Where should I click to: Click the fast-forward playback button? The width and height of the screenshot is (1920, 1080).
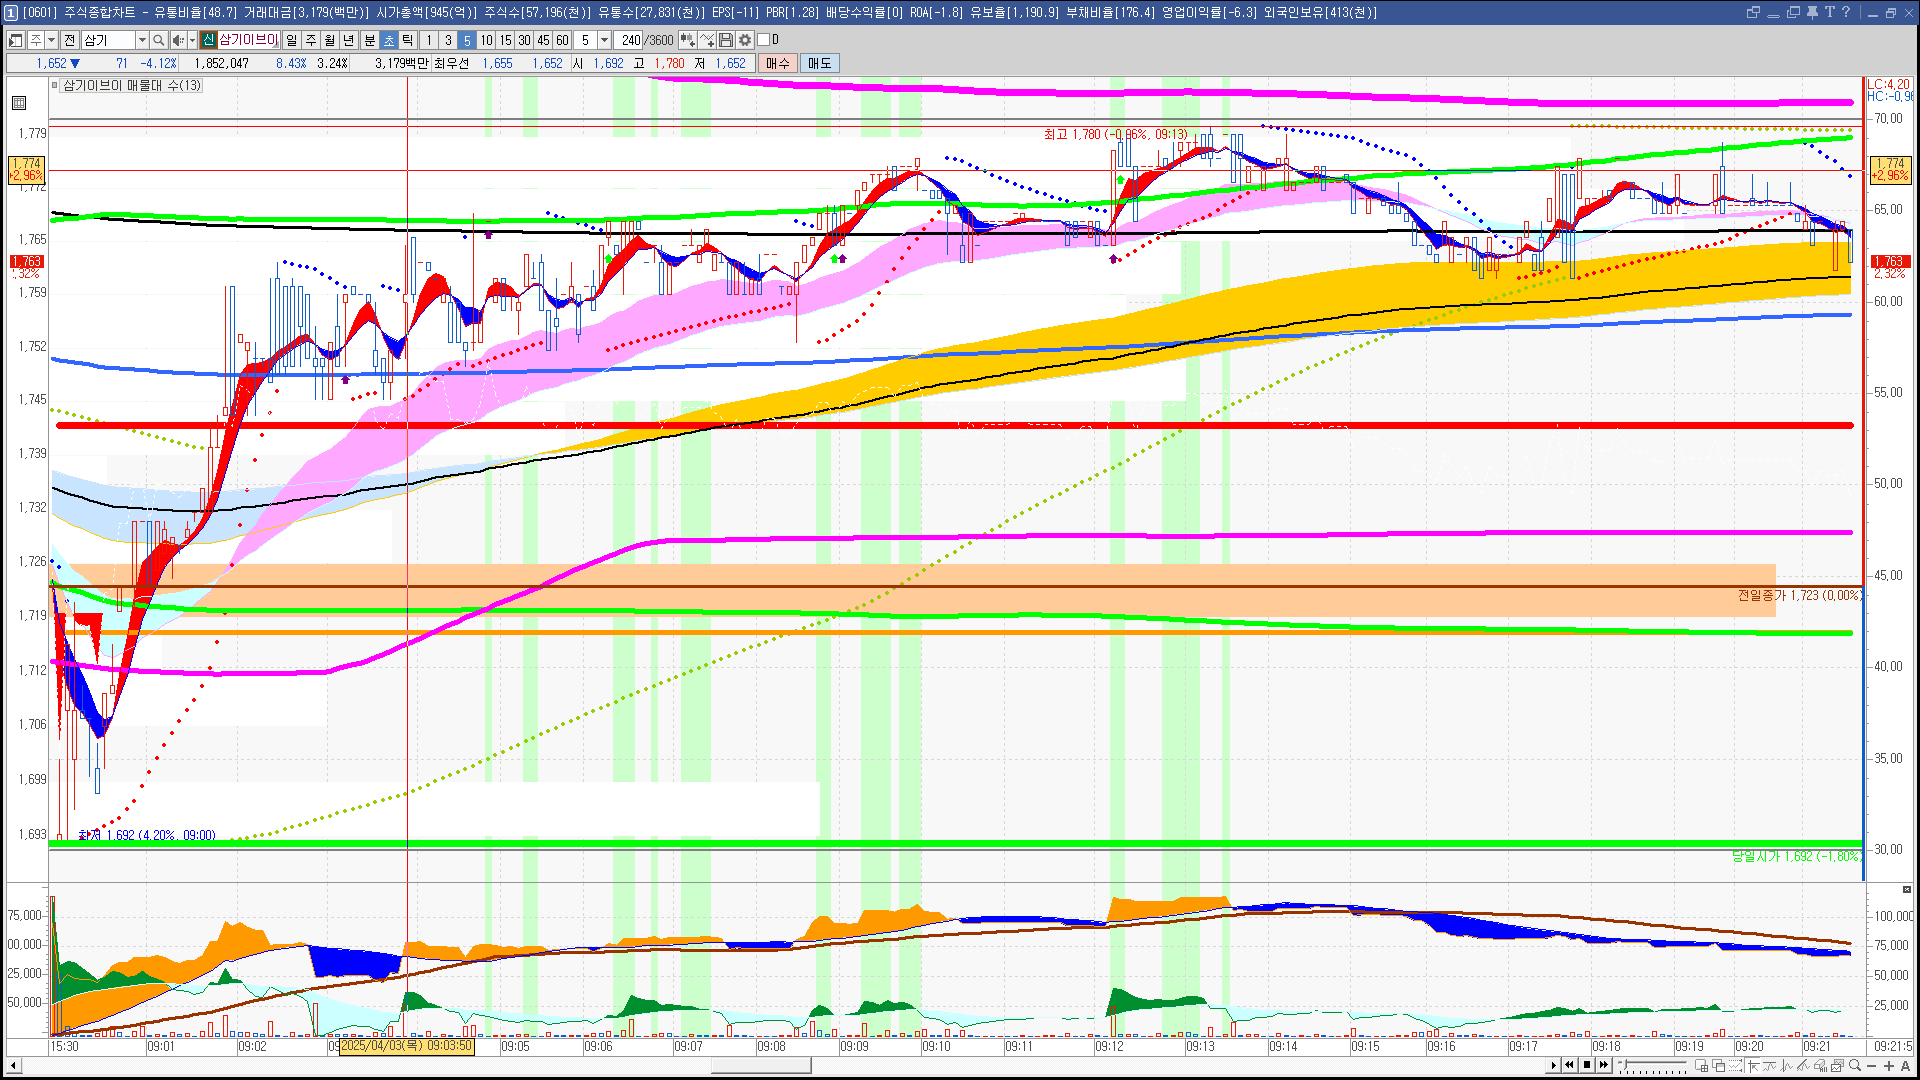(x=1604, y=1065)
